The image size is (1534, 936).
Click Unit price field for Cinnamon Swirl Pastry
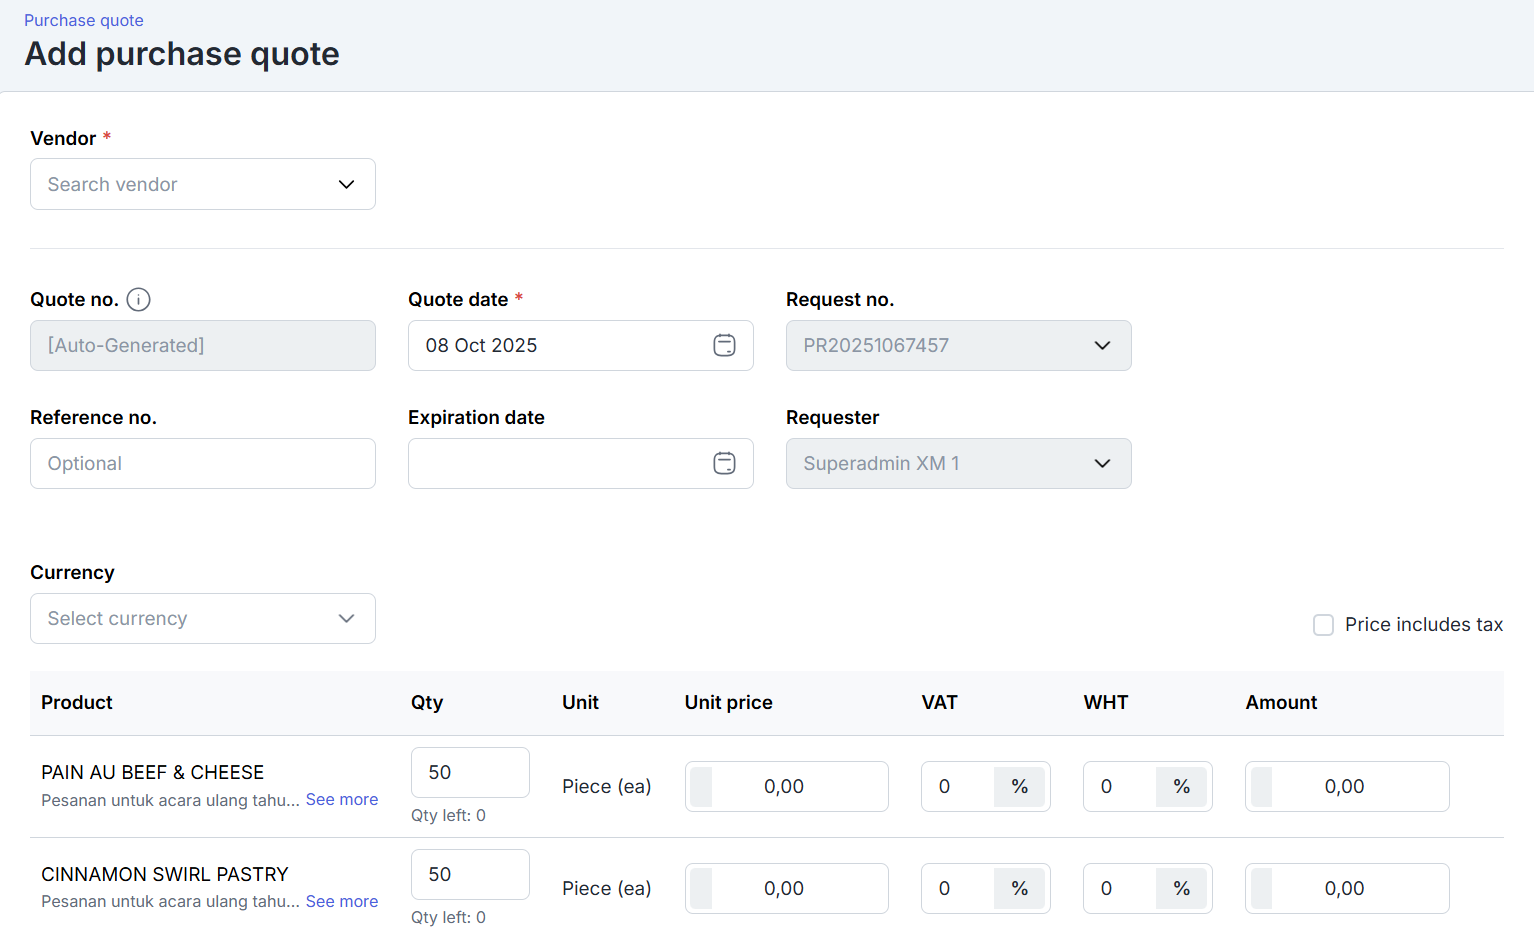point(786,889)
